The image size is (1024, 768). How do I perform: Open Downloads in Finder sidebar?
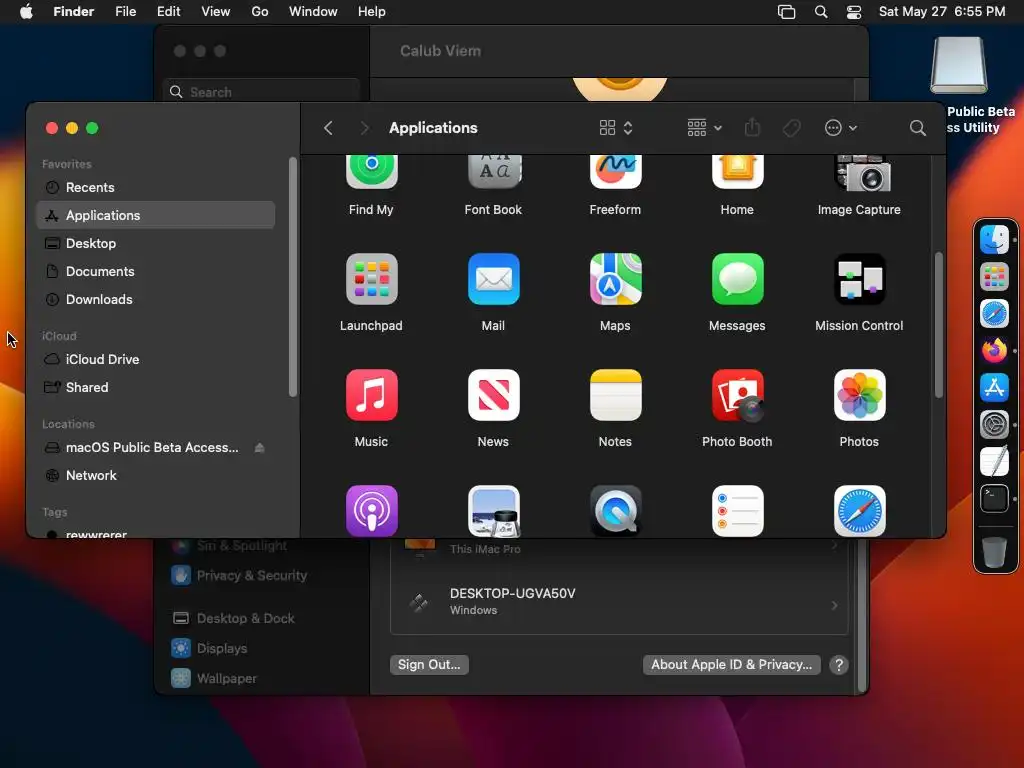(155, 300)
